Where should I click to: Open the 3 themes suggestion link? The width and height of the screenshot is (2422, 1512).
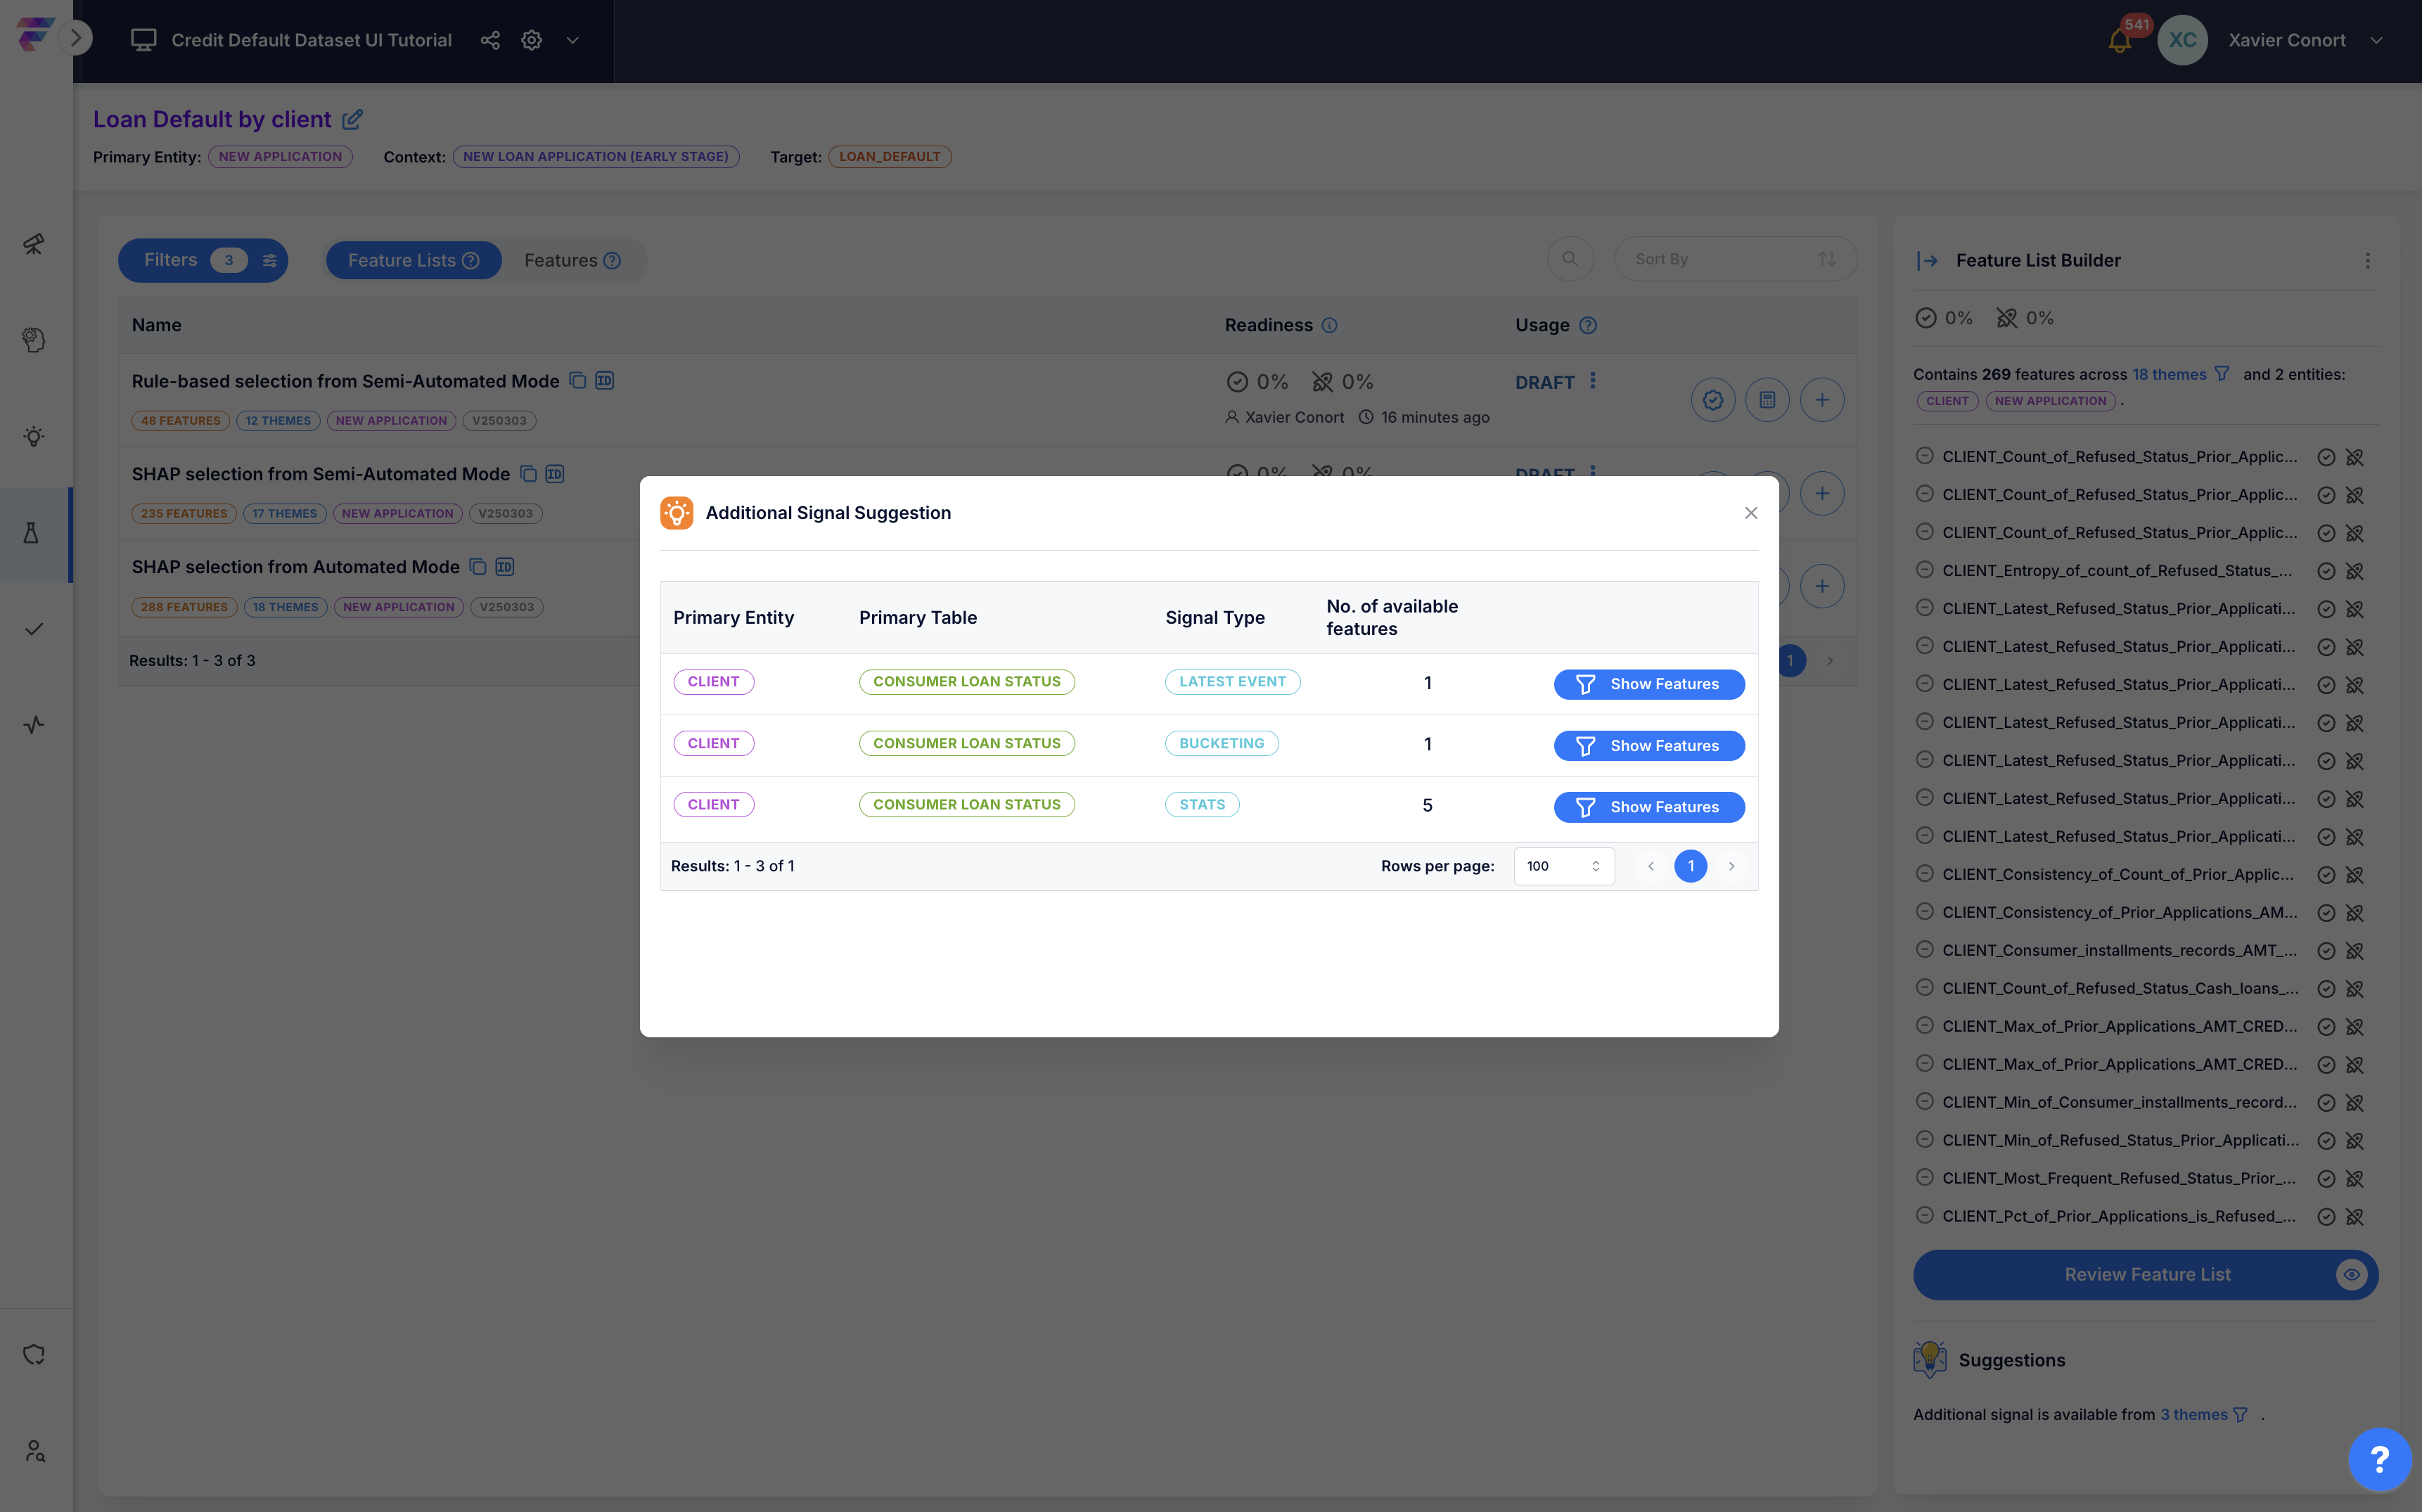click(x=2193, y=1414)
